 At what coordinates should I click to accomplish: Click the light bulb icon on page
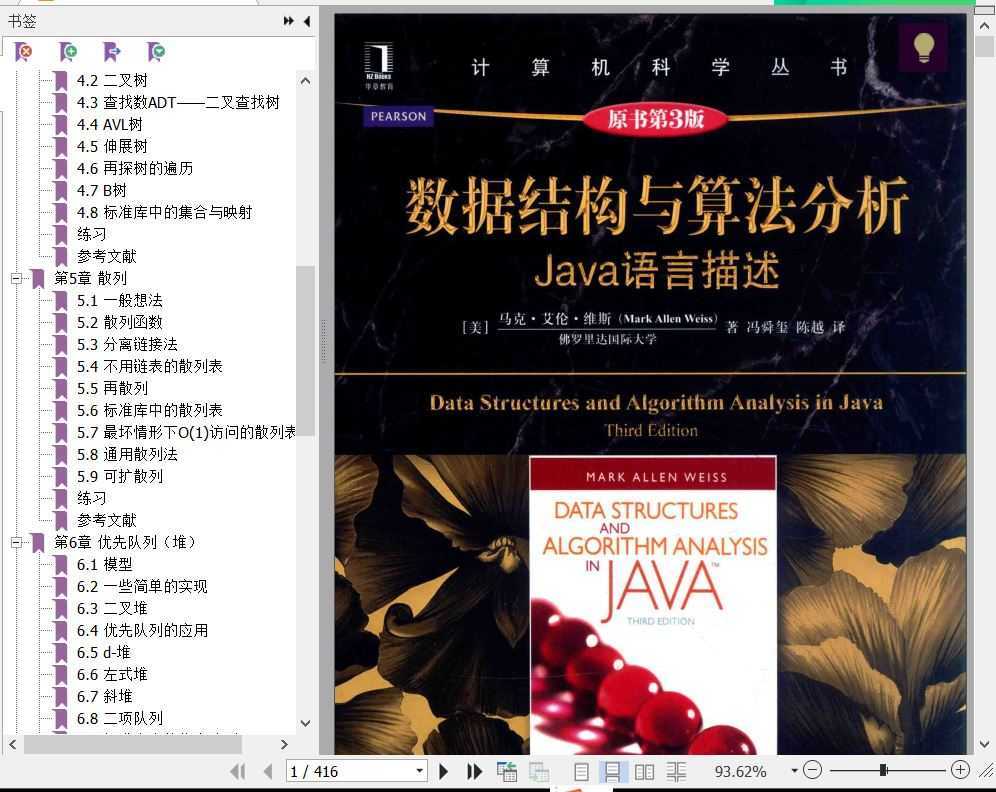pos(924,47)
